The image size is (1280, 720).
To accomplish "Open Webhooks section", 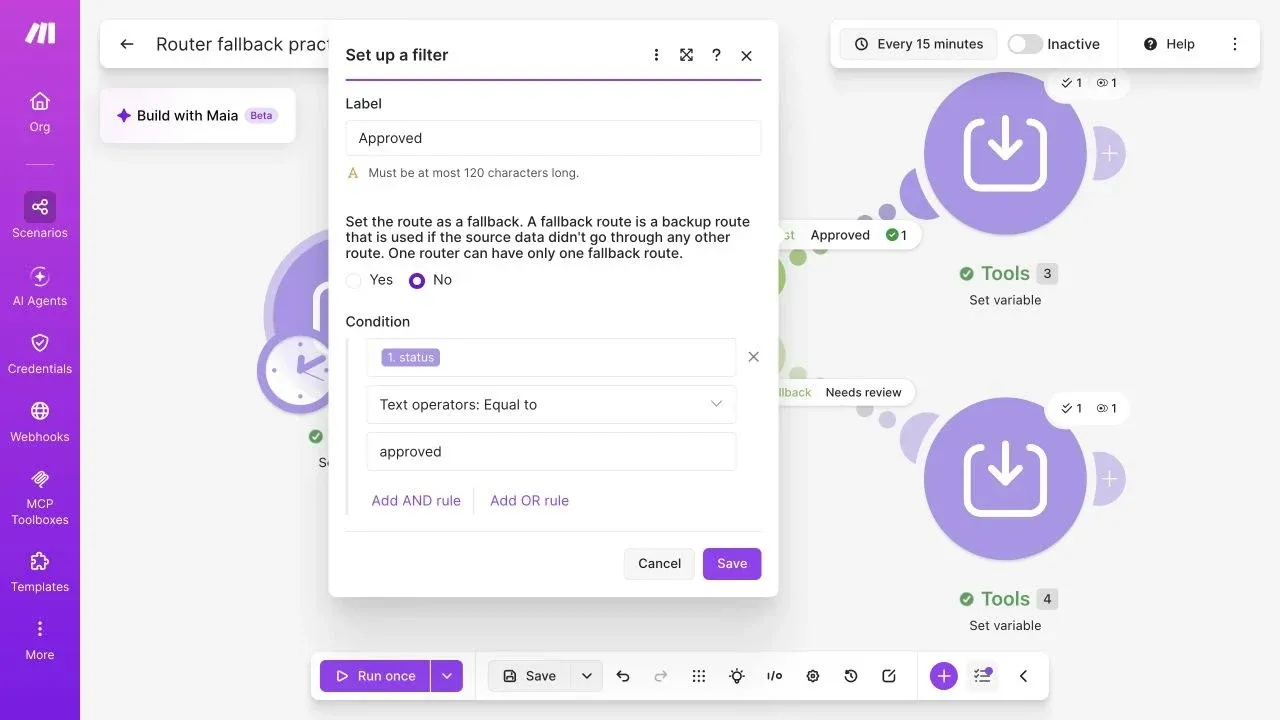I will click(40, 422).
